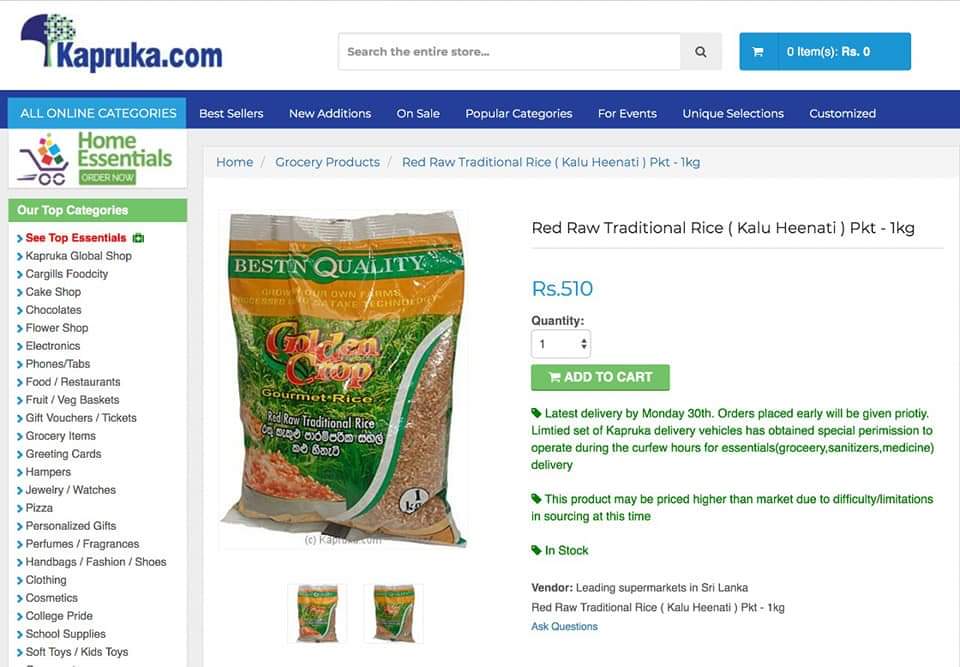
Task: Open the For Events menu
Action: 627,113
